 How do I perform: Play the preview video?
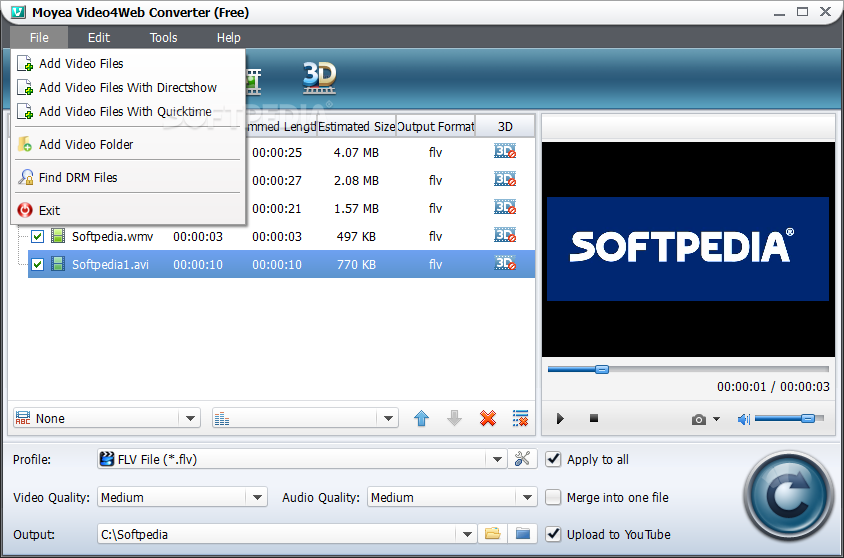coord(560,419)
